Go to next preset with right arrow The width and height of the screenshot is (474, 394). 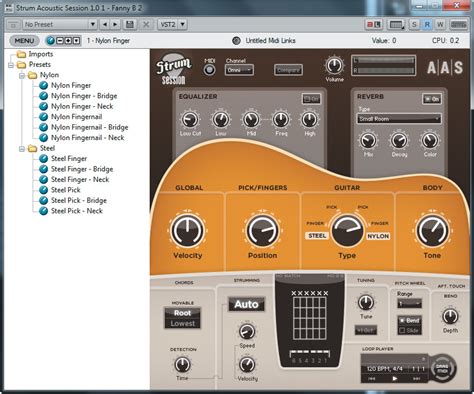[115, 24]
